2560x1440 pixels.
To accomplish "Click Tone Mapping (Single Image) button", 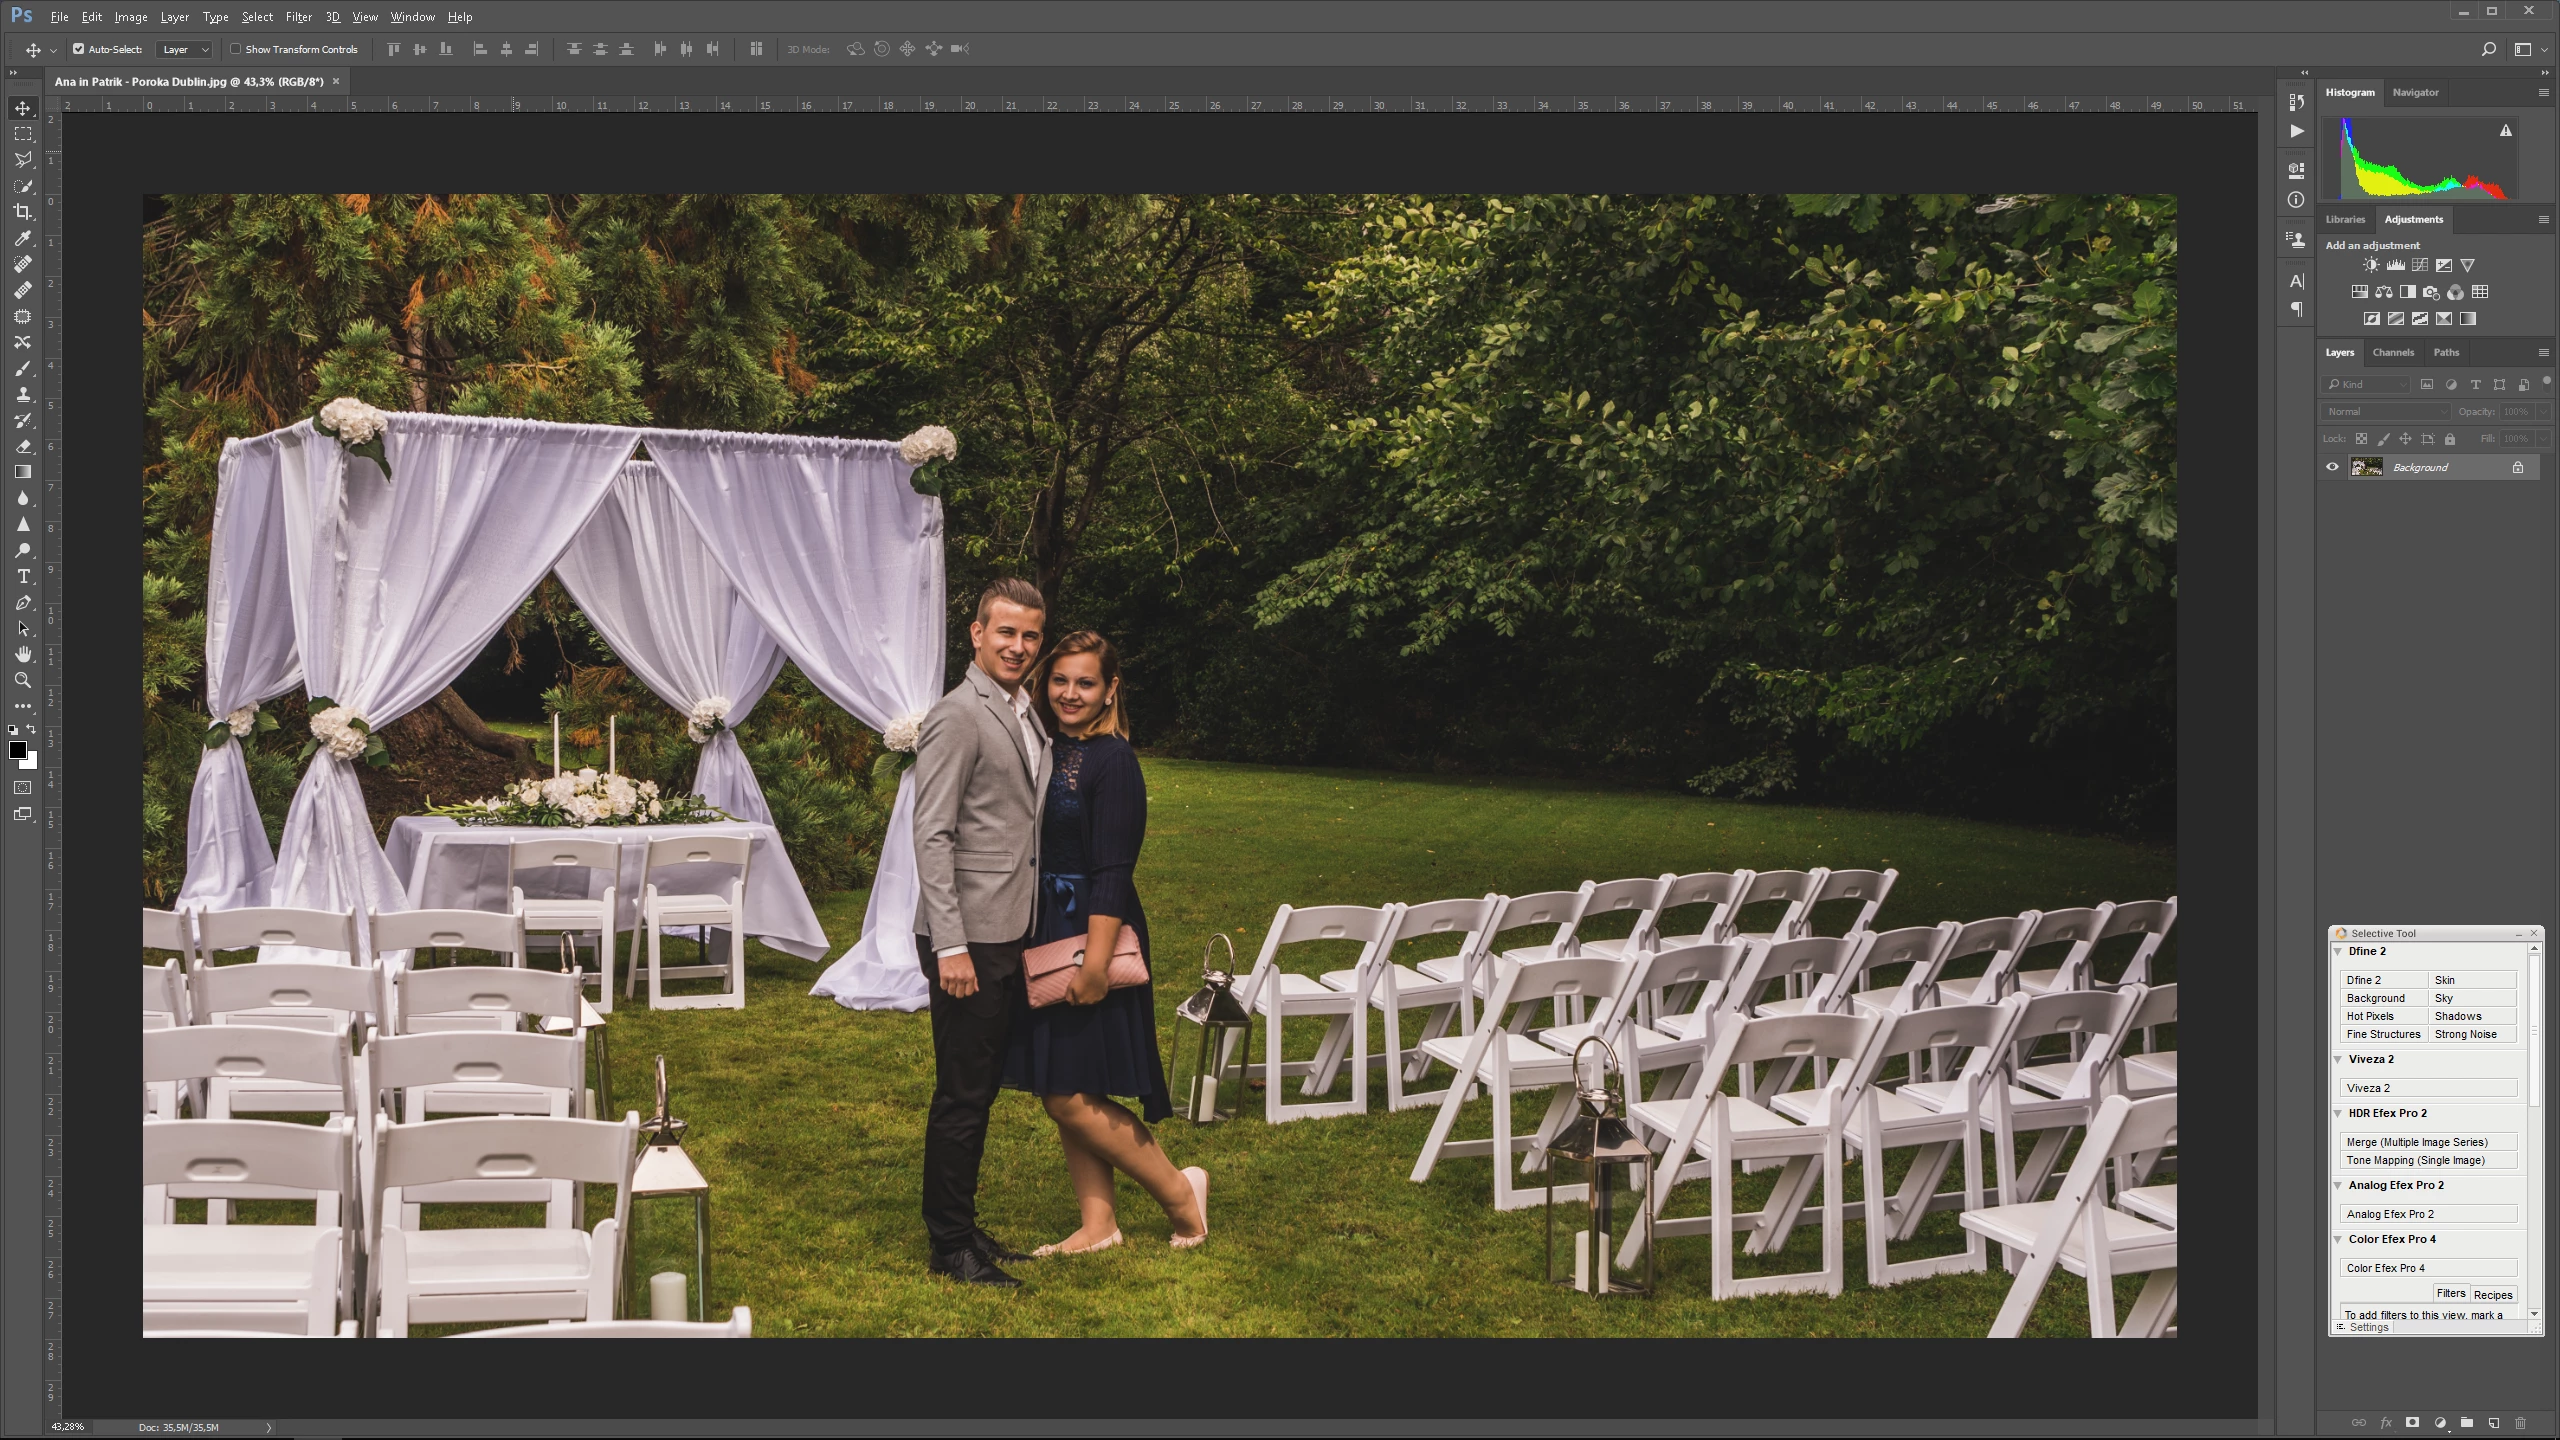I will 2427,1160.
